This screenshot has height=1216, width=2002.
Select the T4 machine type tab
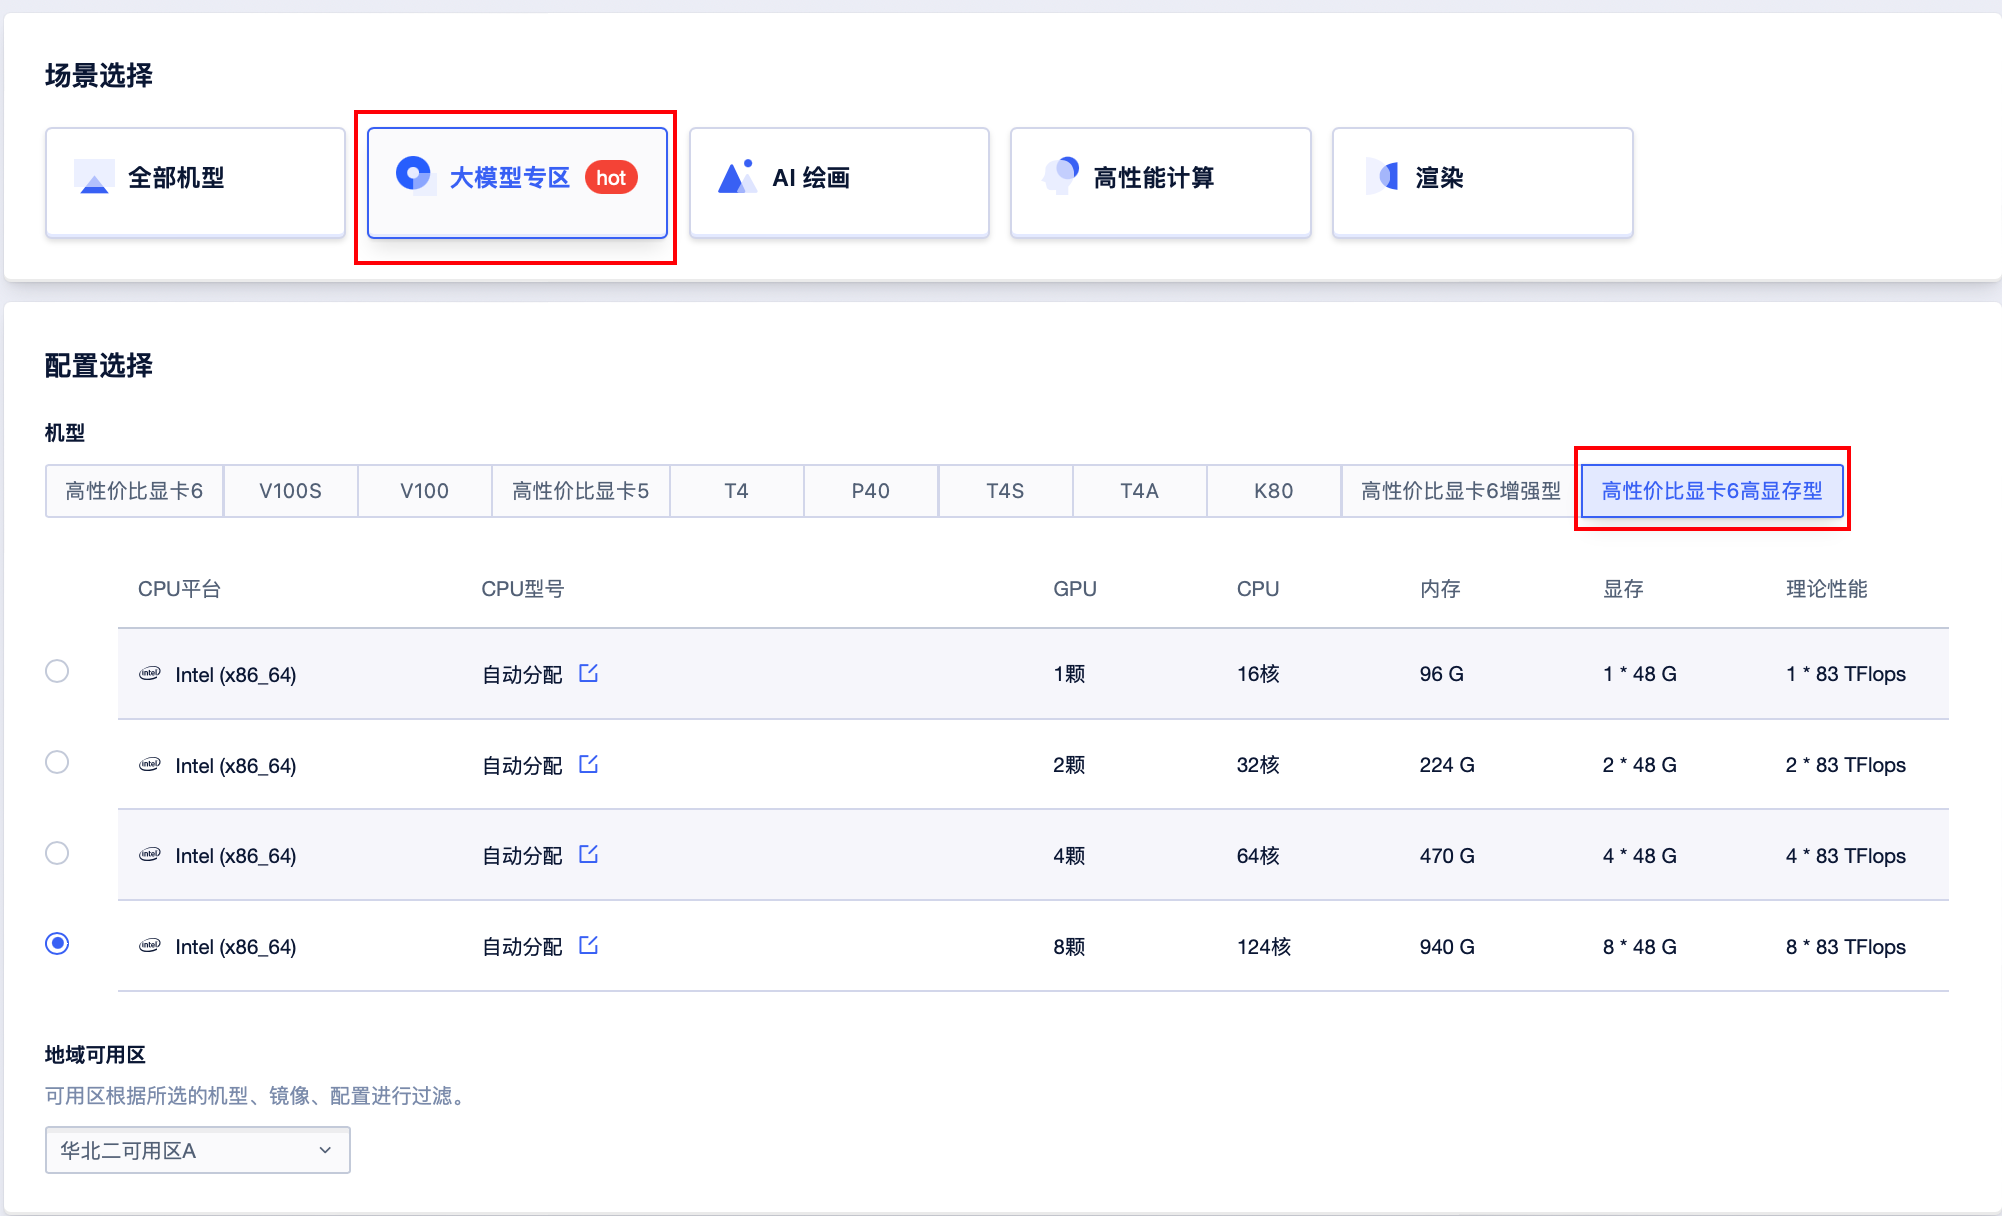click(736, 491)
